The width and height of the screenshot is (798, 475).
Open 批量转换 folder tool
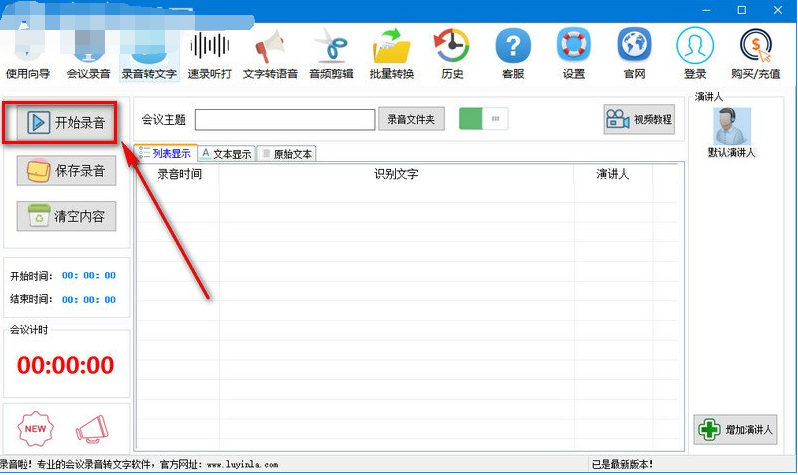pos(392,55)
